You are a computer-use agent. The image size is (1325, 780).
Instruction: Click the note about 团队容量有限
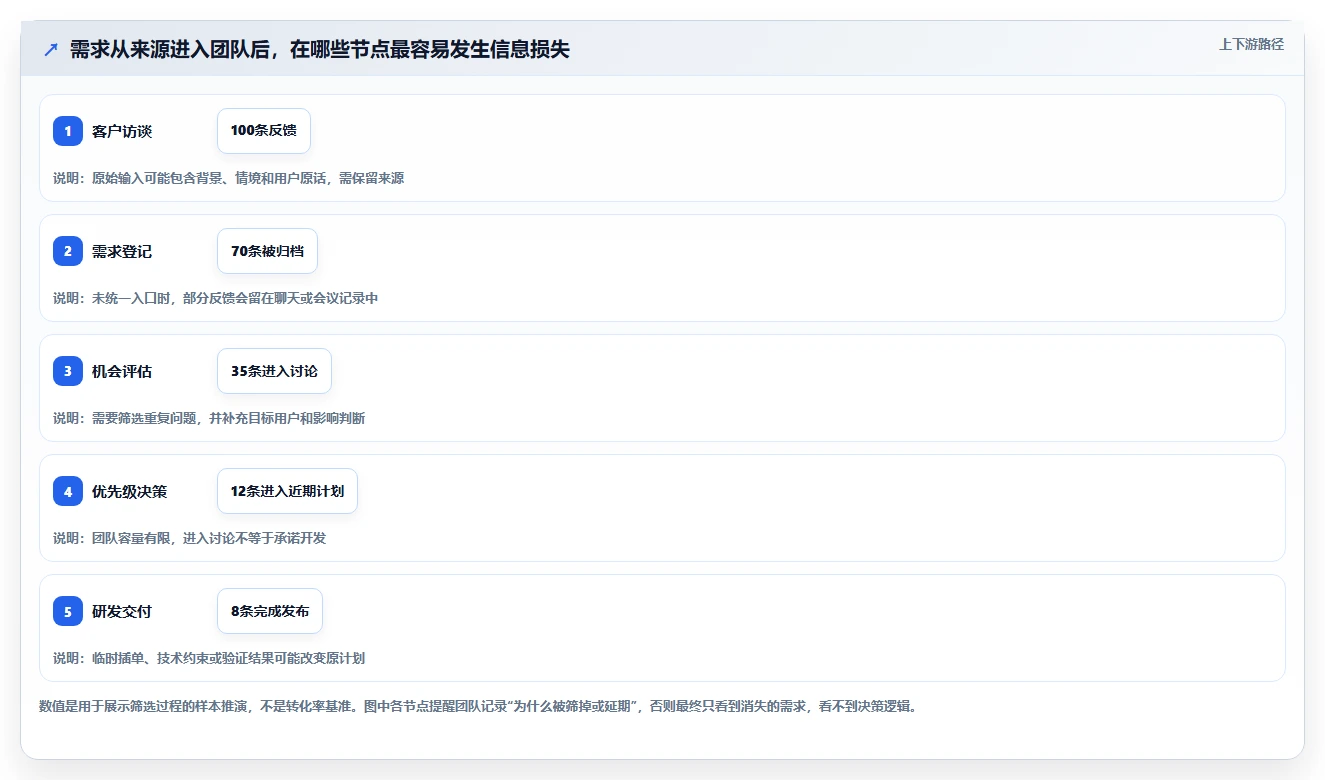coord(190,538)
